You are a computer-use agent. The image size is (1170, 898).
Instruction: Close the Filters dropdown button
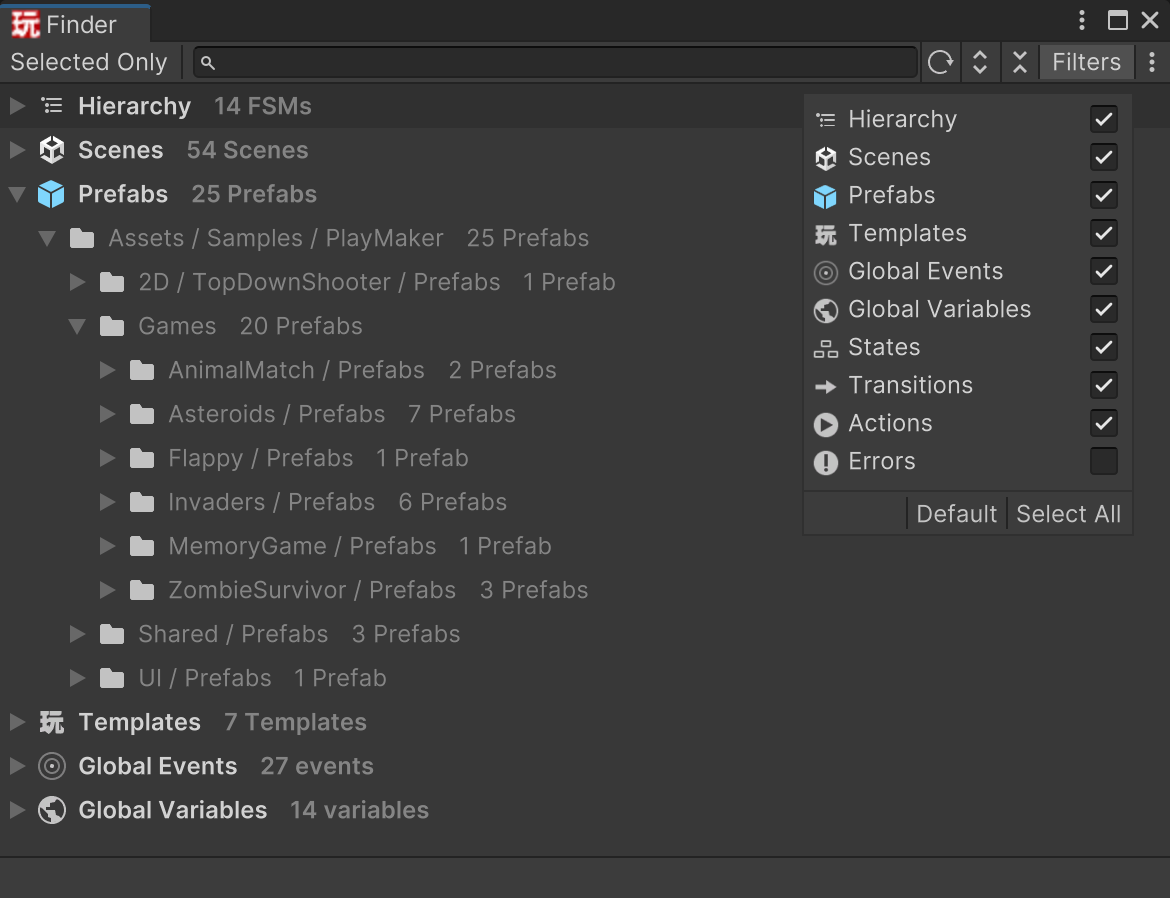point(1086,62)
